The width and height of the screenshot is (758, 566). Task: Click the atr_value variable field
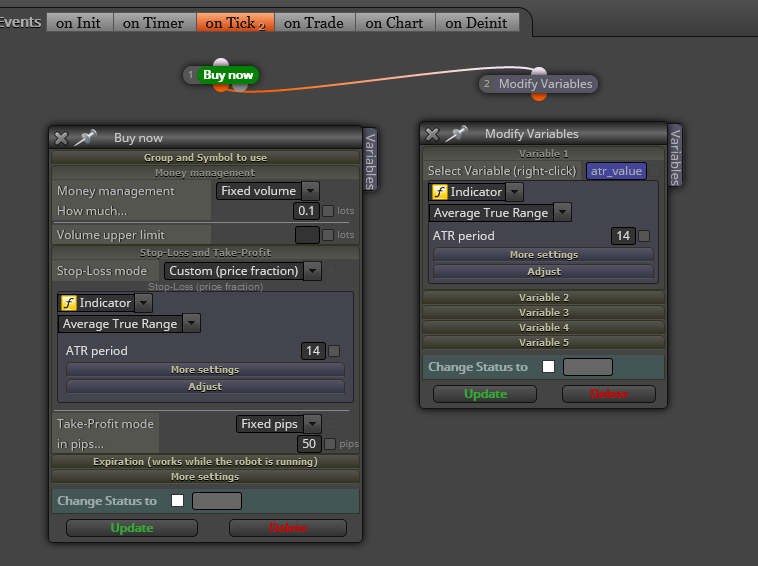(x=616, y=171)
